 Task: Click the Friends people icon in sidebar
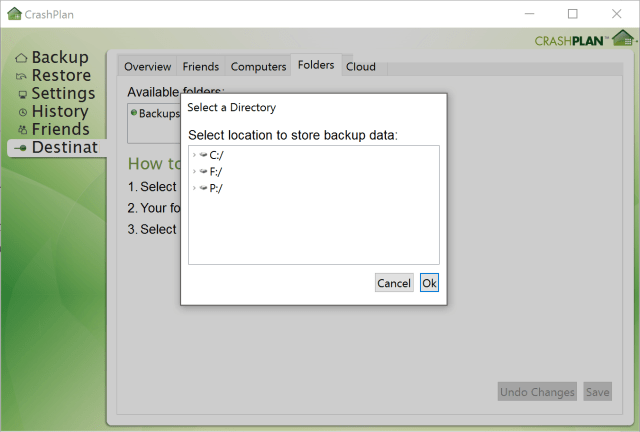click(x=21, y=131)
